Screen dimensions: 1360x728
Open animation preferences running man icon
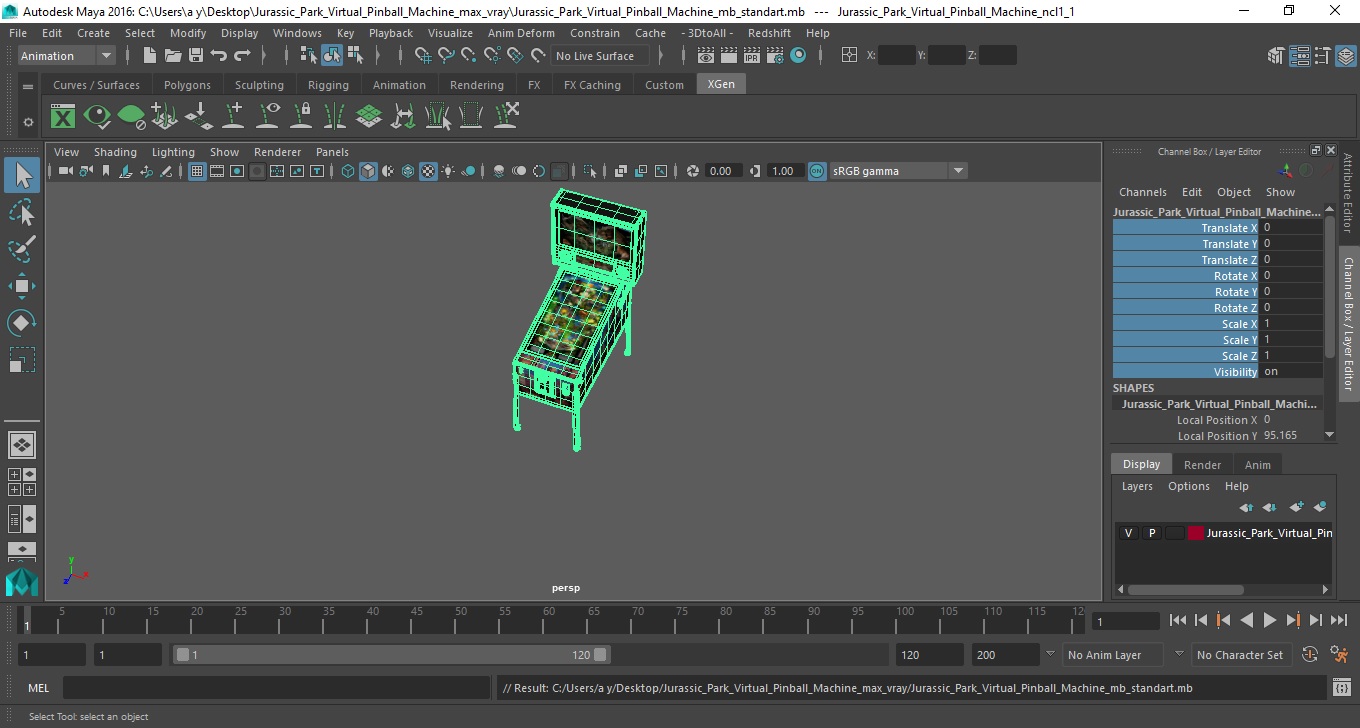(1339, 655)
